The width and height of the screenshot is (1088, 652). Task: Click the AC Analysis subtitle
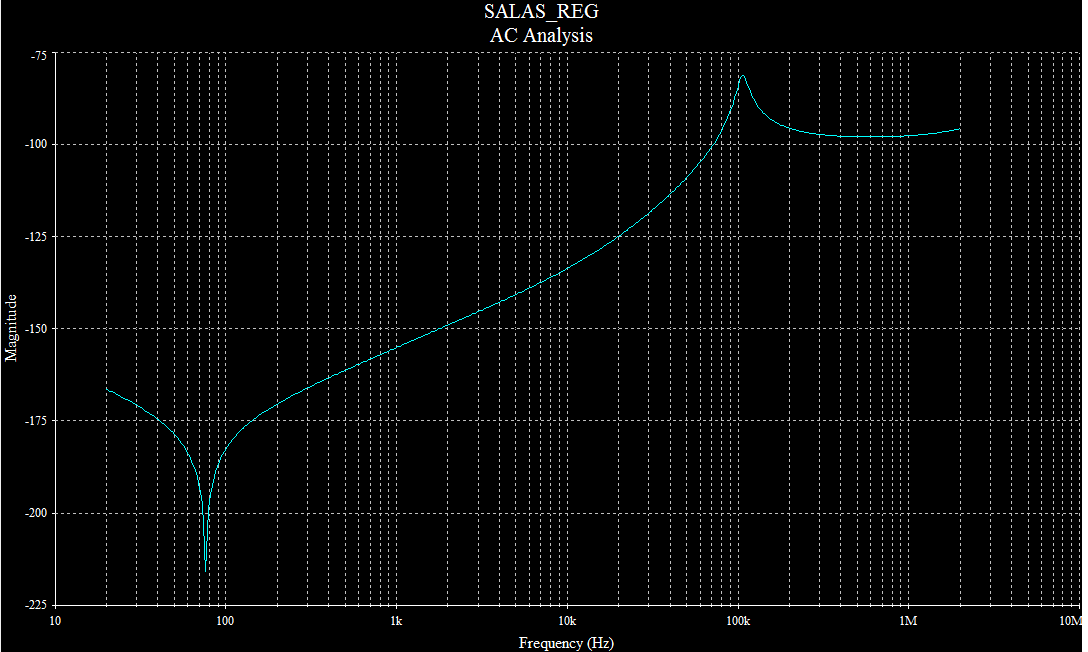[541, 35]
